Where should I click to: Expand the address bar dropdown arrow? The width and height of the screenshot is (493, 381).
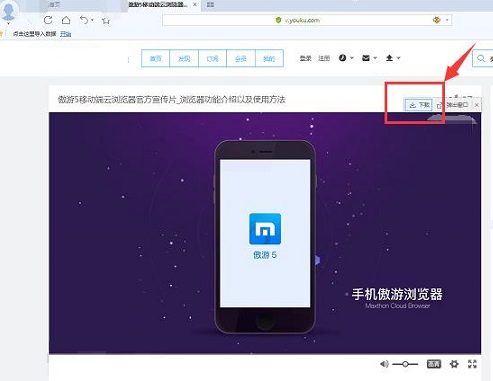click(447, 20)
